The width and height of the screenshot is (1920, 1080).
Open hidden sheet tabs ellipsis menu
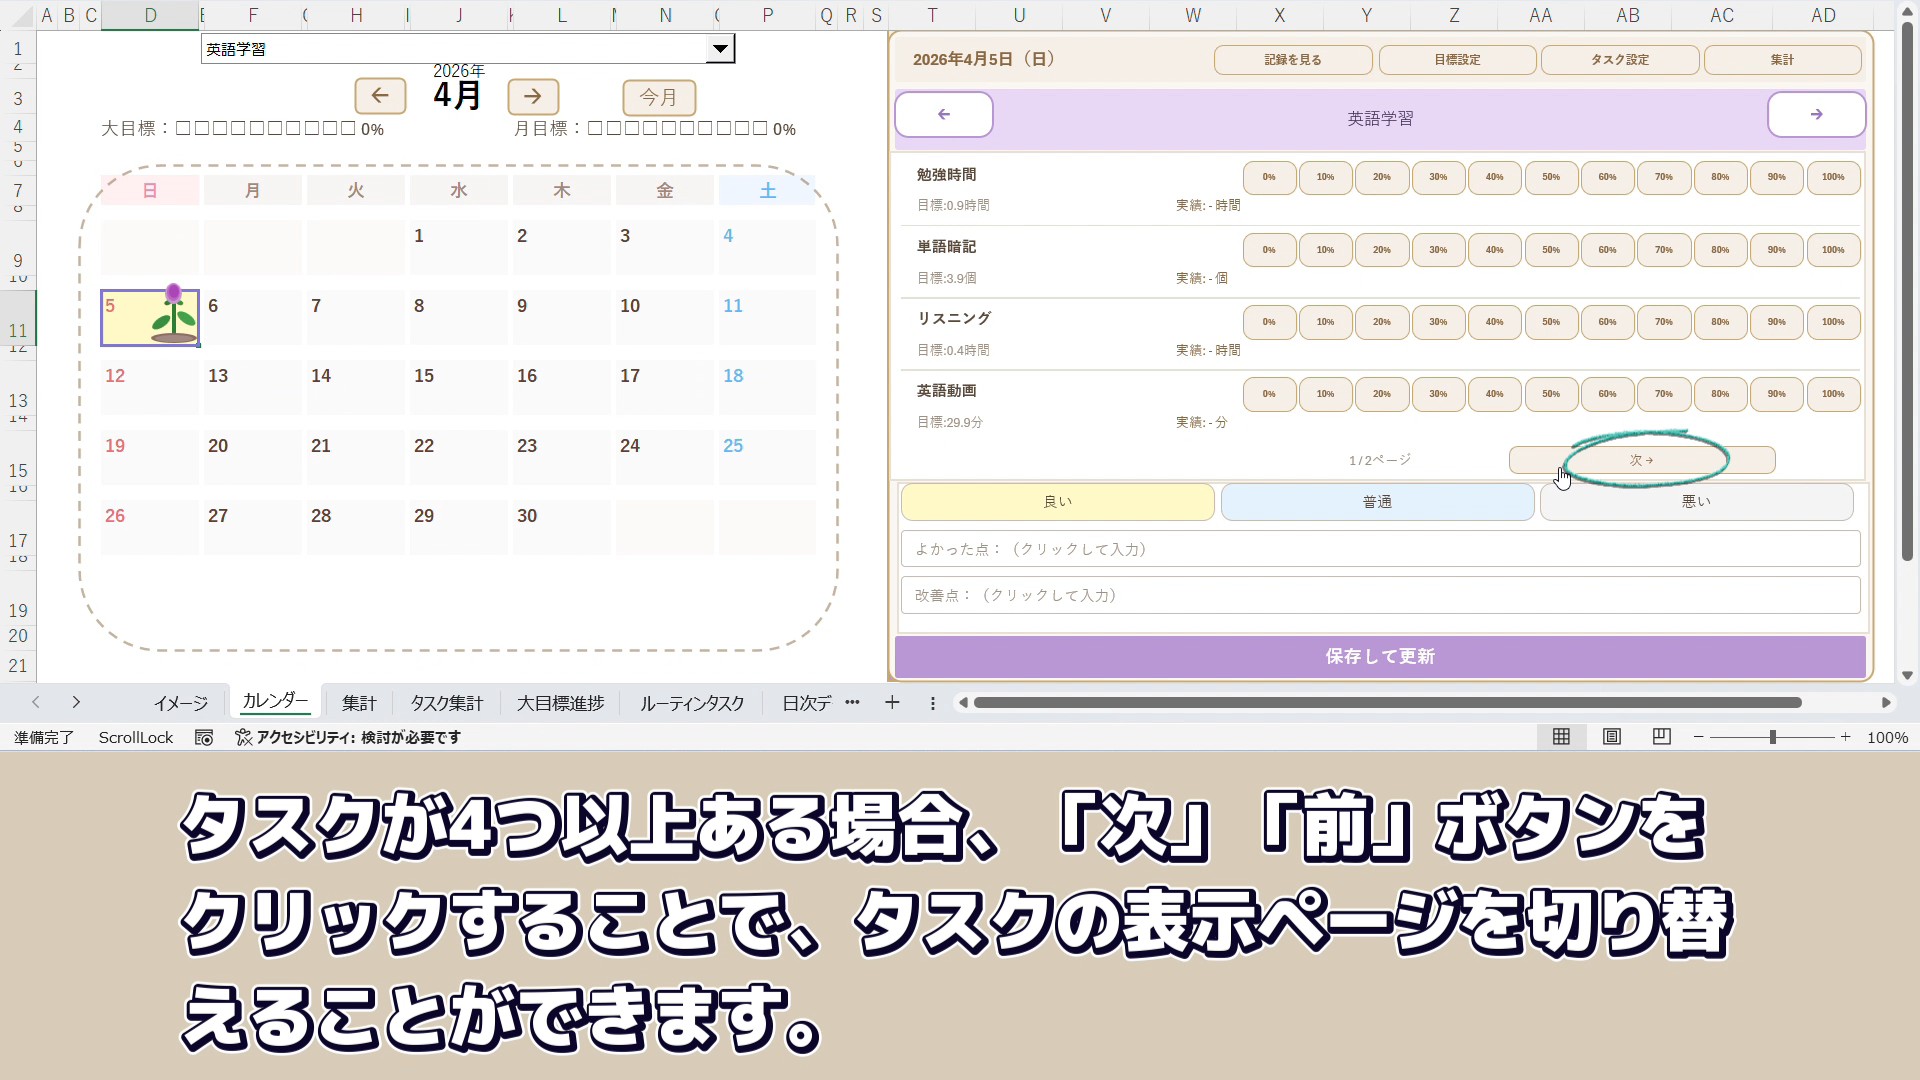point(852,703)
